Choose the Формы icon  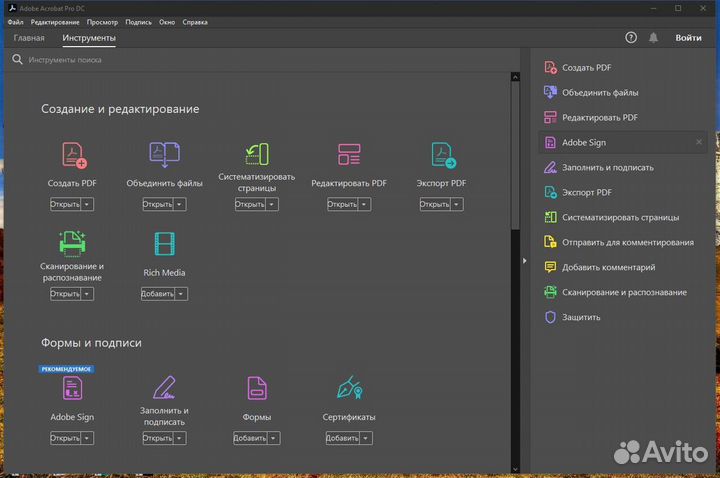pyautogui.click(x=257, y=388)
